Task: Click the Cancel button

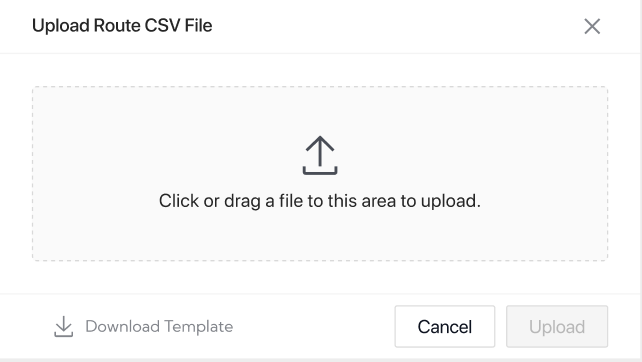Action: tap(445, 326)
